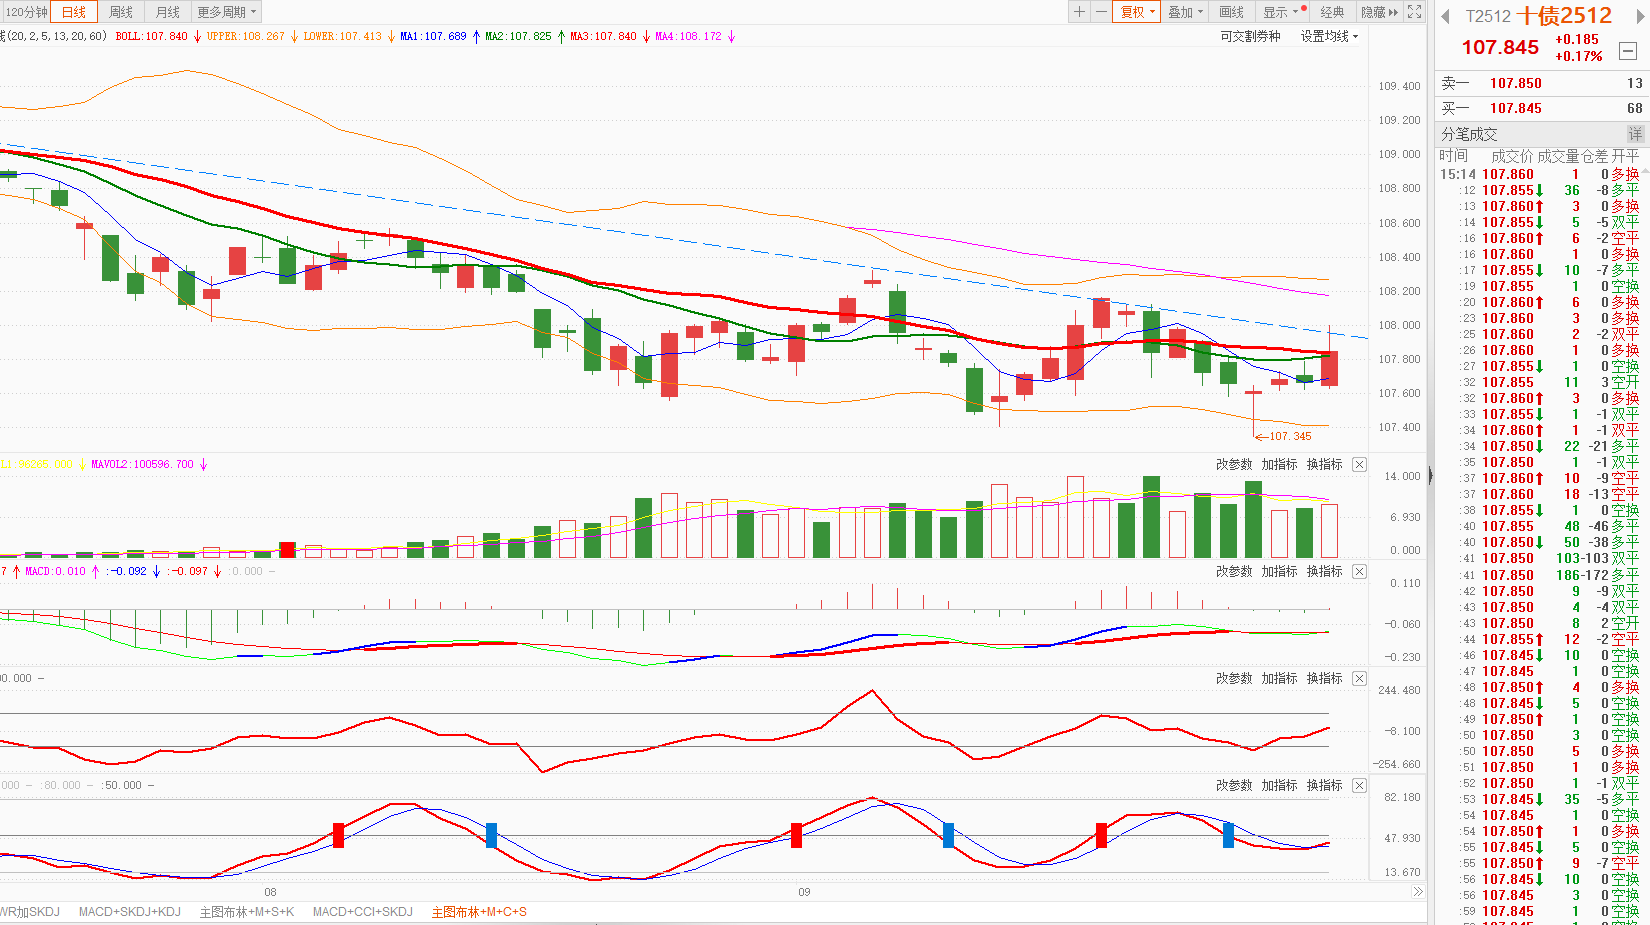The image size is (1650, 925).
Task: Click UPPER:108.267 indicator value
Action: 246,36
